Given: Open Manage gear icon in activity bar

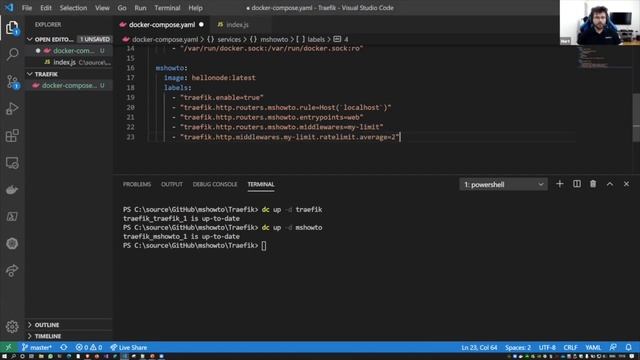Looking at the screenshot, I should [x=12, y=327].
